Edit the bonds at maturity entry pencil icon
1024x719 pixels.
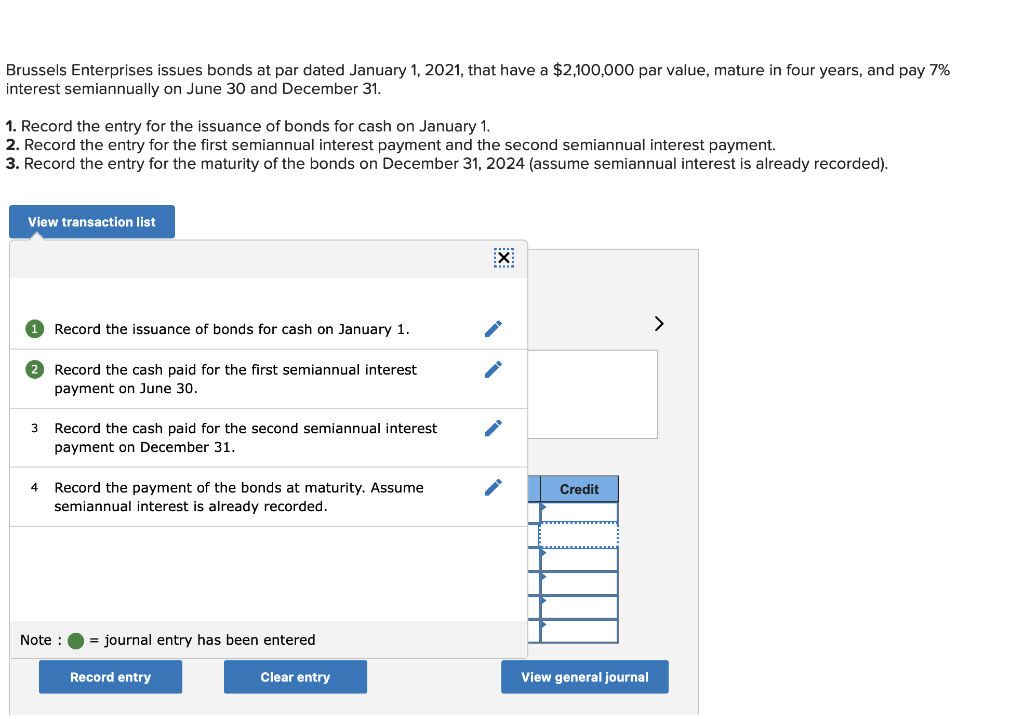pos(493,487)
